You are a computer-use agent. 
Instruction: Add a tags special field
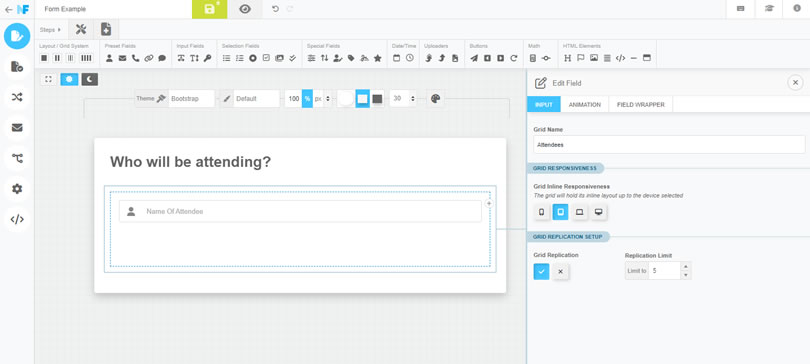[351, 58]
